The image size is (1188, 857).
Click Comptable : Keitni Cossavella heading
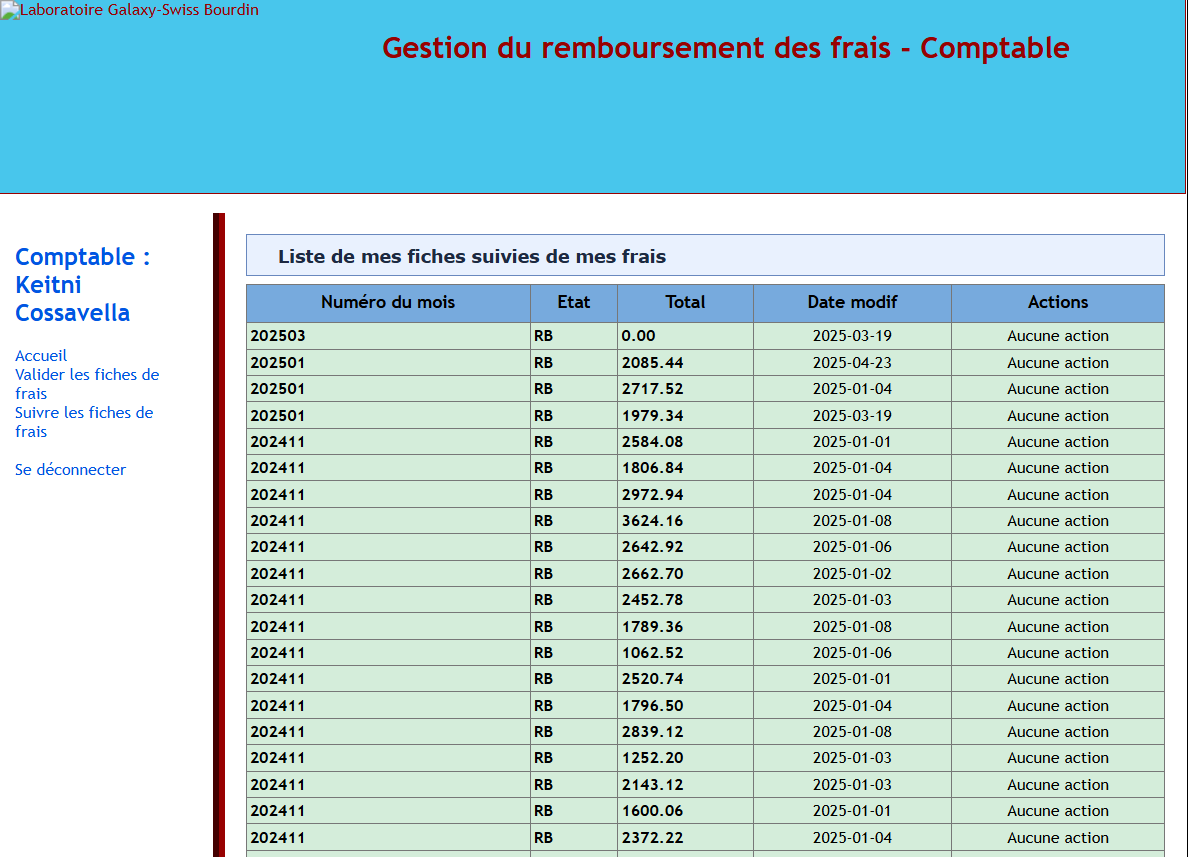point(83,285)
